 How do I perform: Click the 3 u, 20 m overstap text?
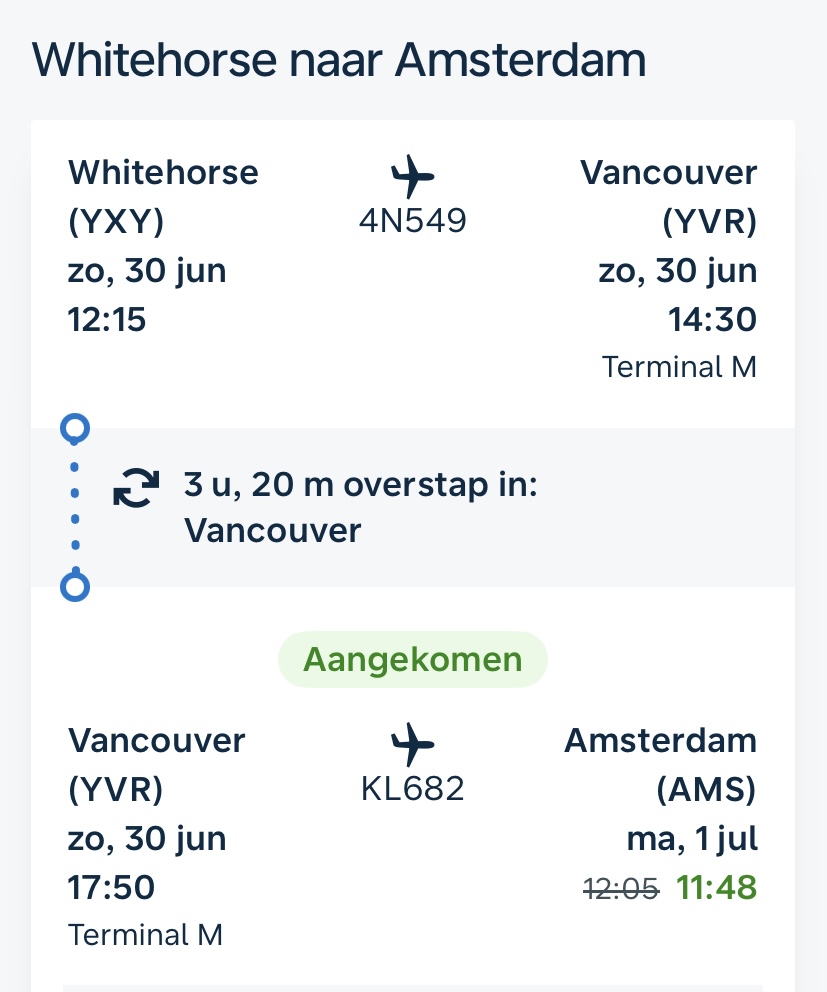pyautogui.click(x=361, y=485)
